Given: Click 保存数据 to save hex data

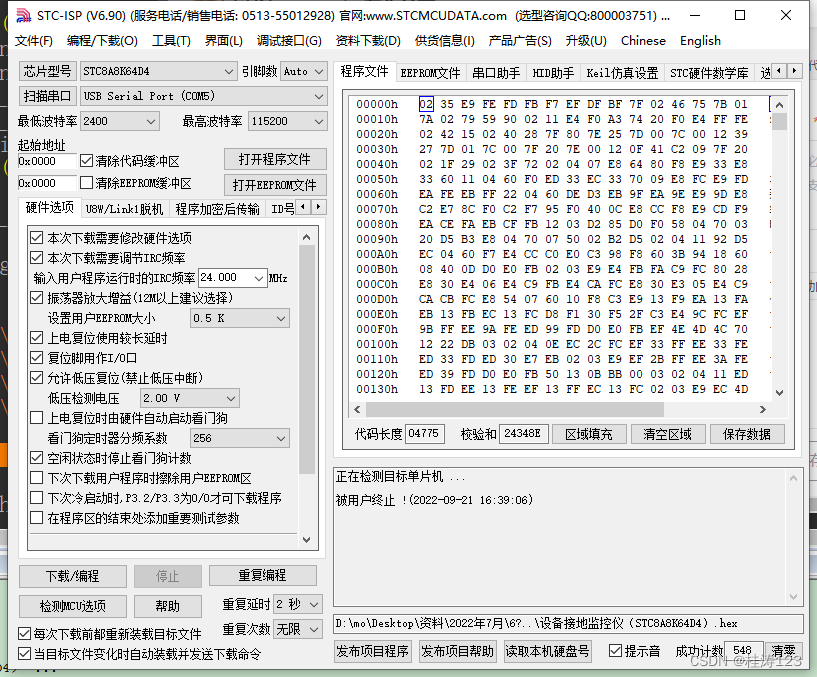Looking at the screenshot, I should pyautogui.click(x=745, y=433).
